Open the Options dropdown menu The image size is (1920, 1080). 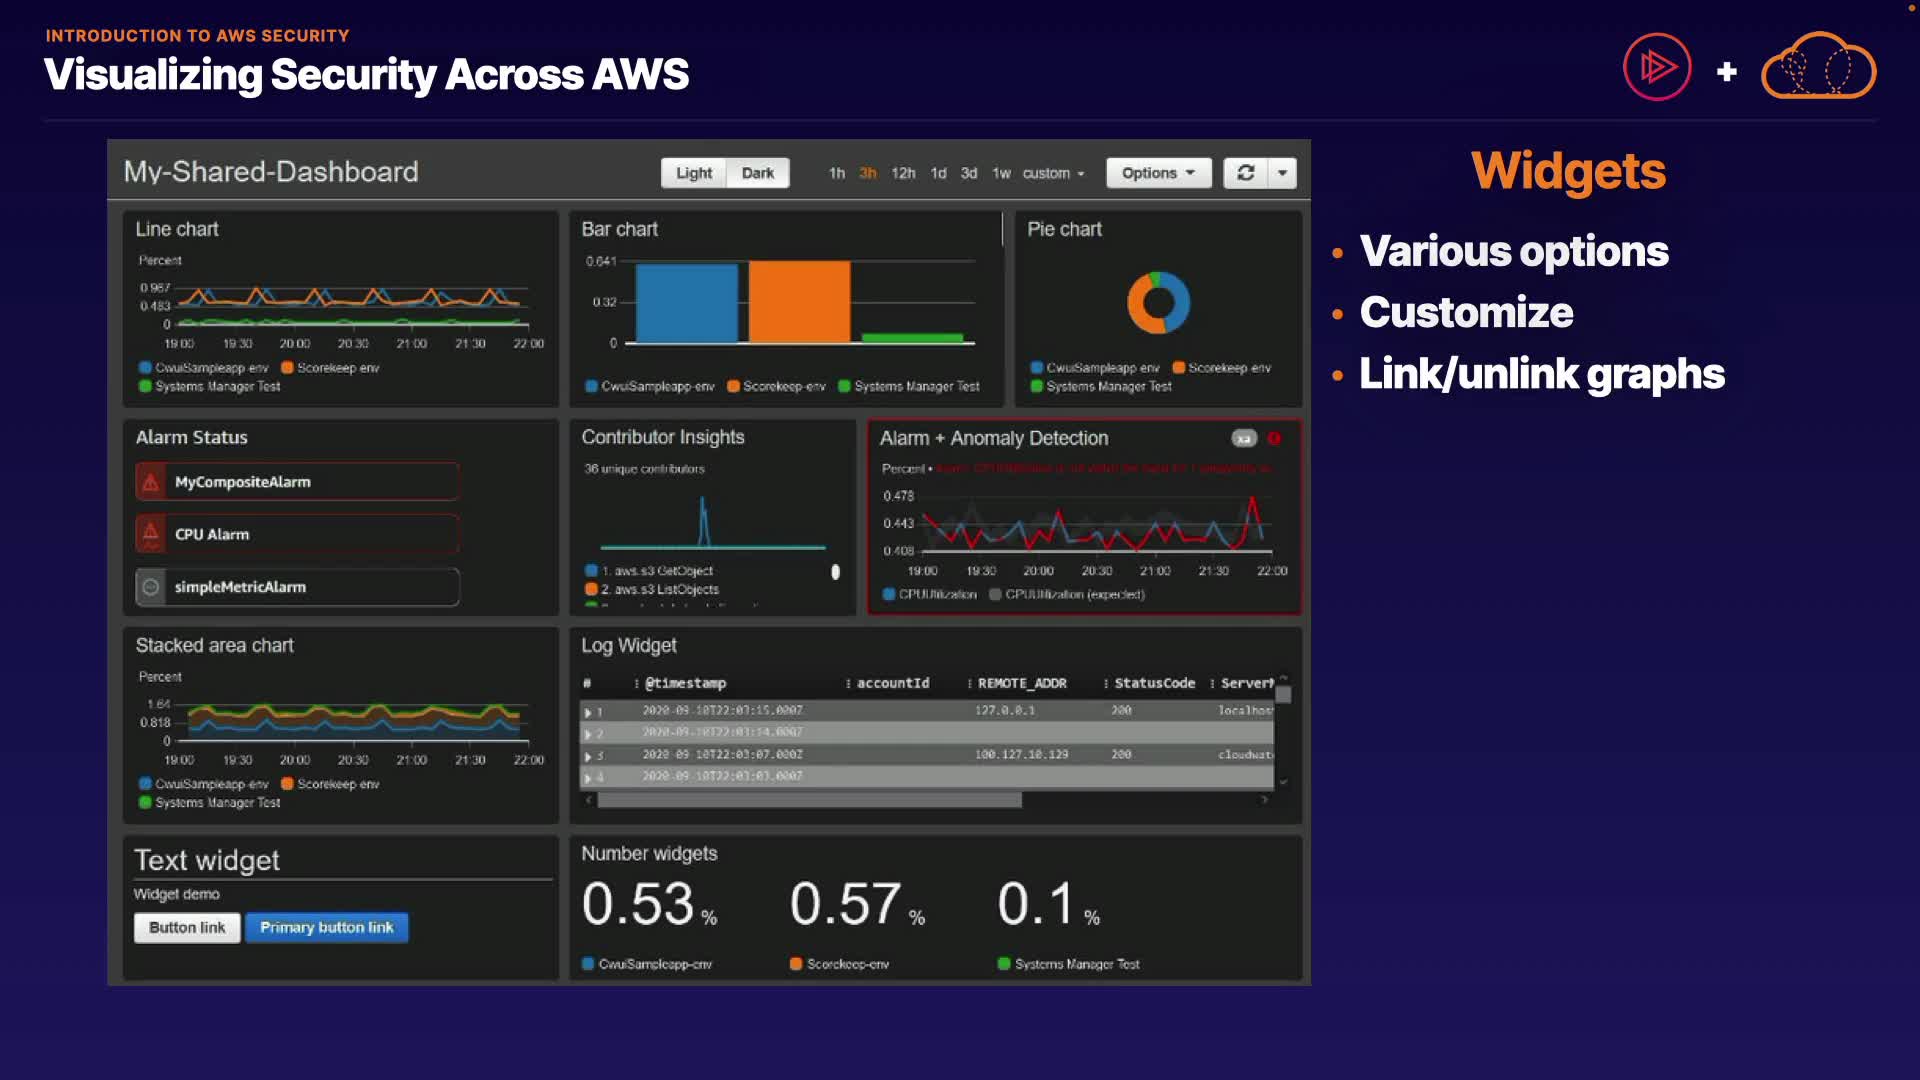click(x=1158, y=173)
